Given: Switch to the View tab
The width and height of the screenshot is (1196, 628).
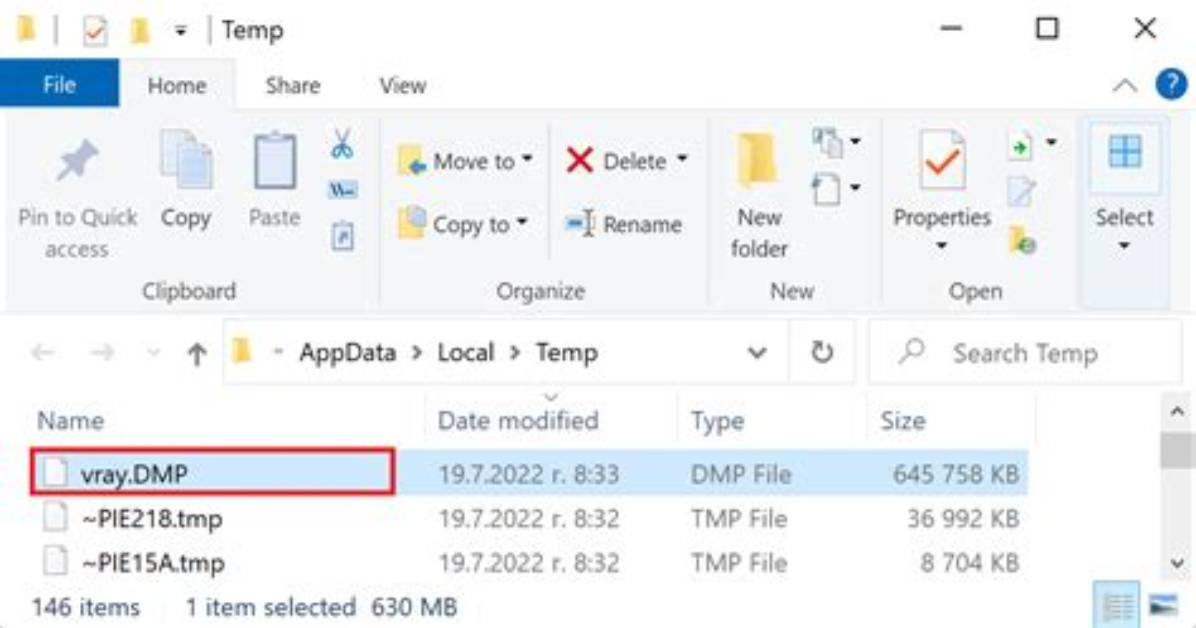Looking at the screenshot, I should coord(403,85).
